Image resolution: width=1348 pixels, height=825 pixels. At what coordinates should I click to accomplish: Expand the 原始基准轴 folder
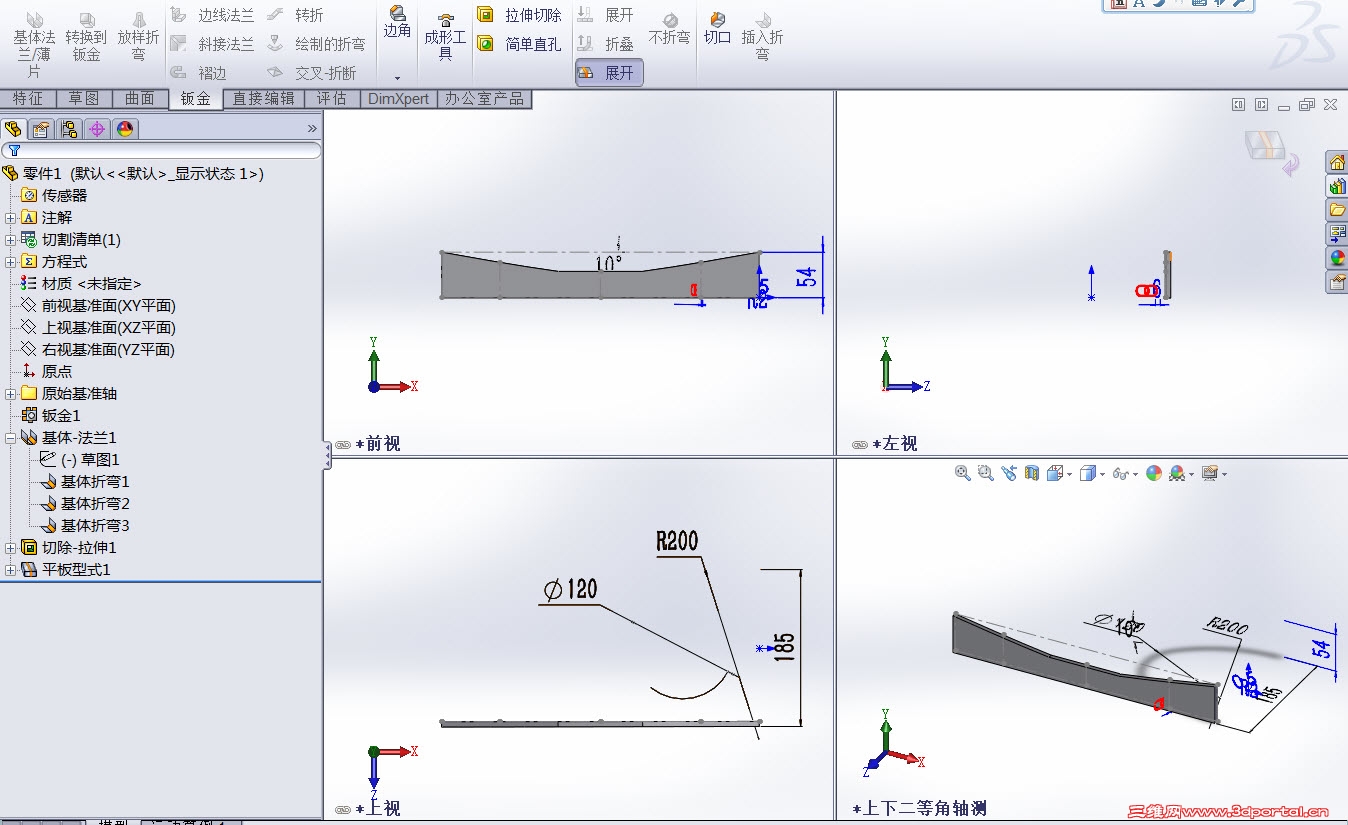click(10, 393)
